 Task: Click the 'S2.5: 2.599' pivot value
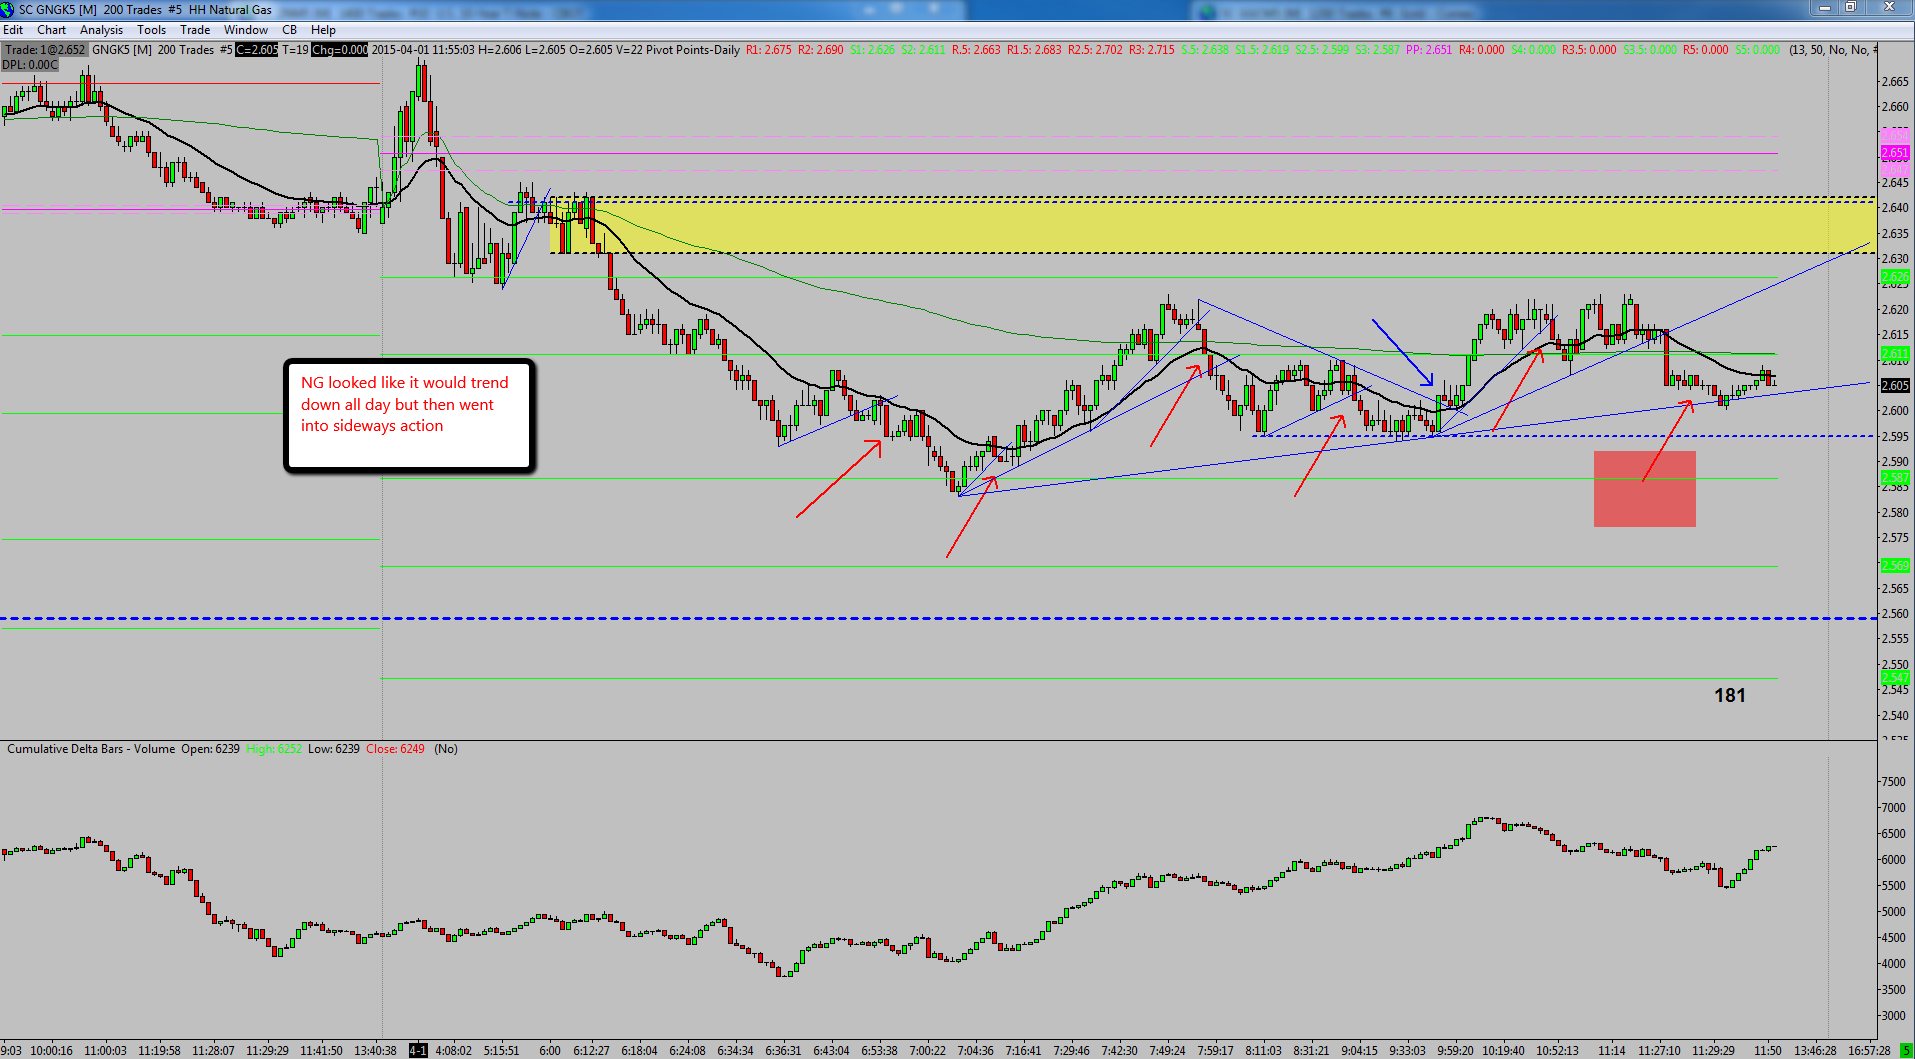click(x=1322, y=50)
